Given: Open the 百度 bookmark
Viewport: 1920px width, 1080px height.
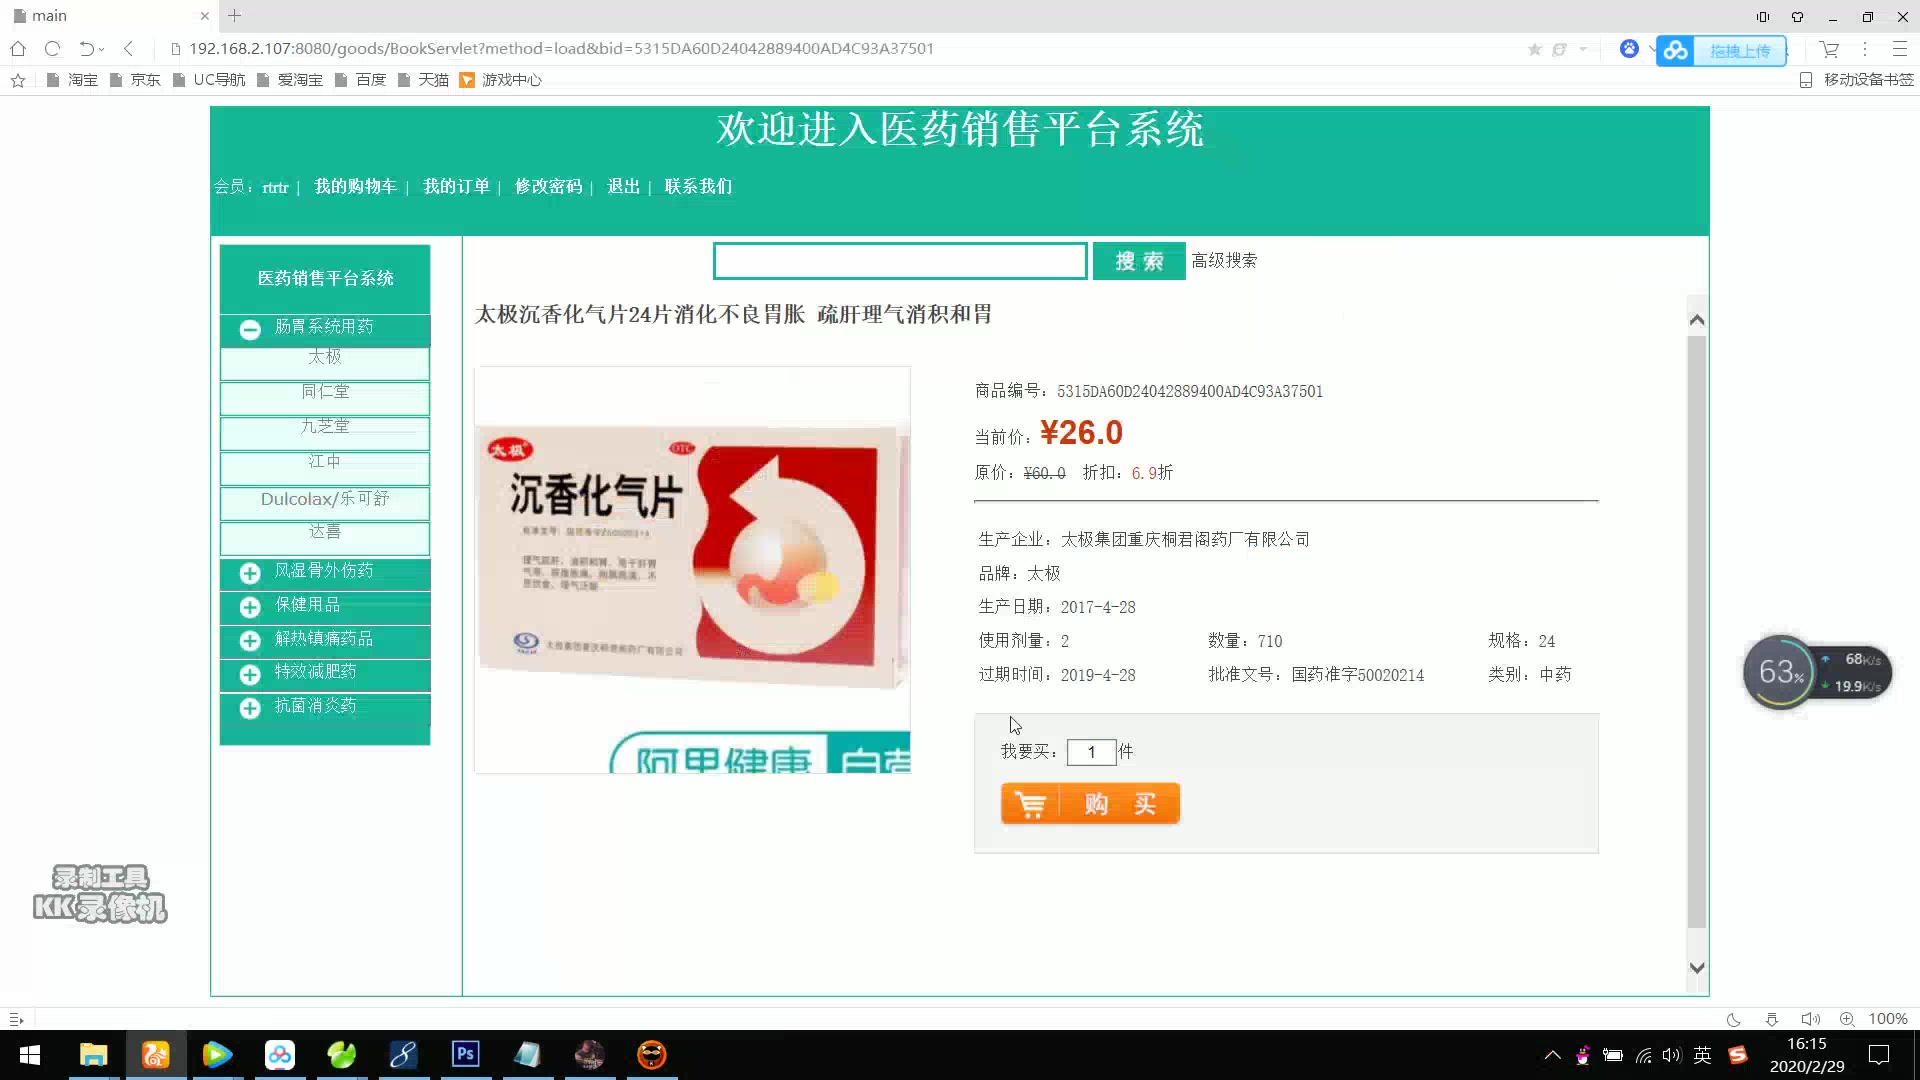Looking at the screenshot, I should 360,80.
